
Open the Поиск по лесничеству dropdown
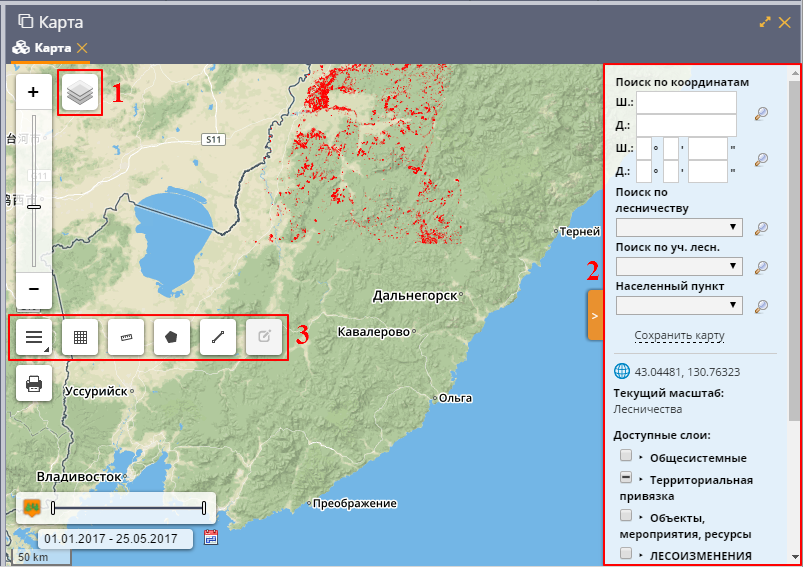pos(680,227)
